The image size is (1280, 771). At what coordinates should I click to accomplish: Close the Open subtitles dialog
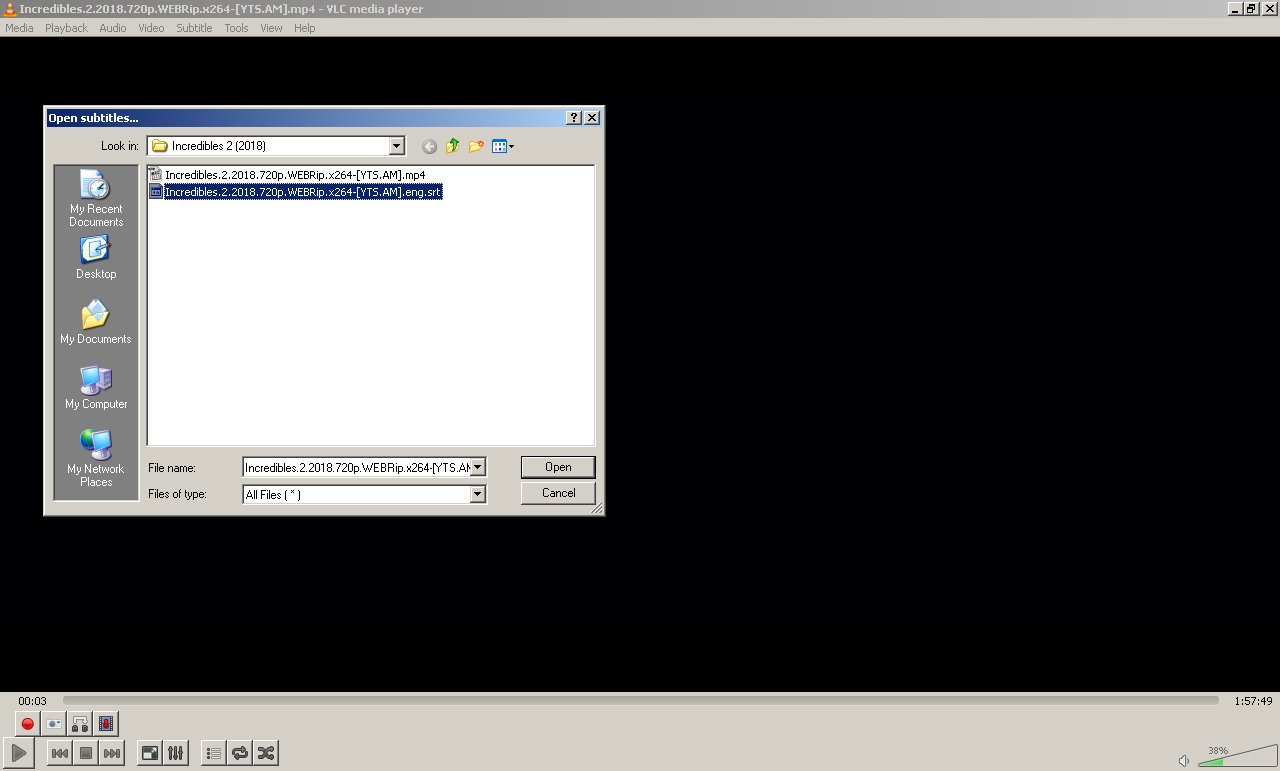click(x=592, y=118)
